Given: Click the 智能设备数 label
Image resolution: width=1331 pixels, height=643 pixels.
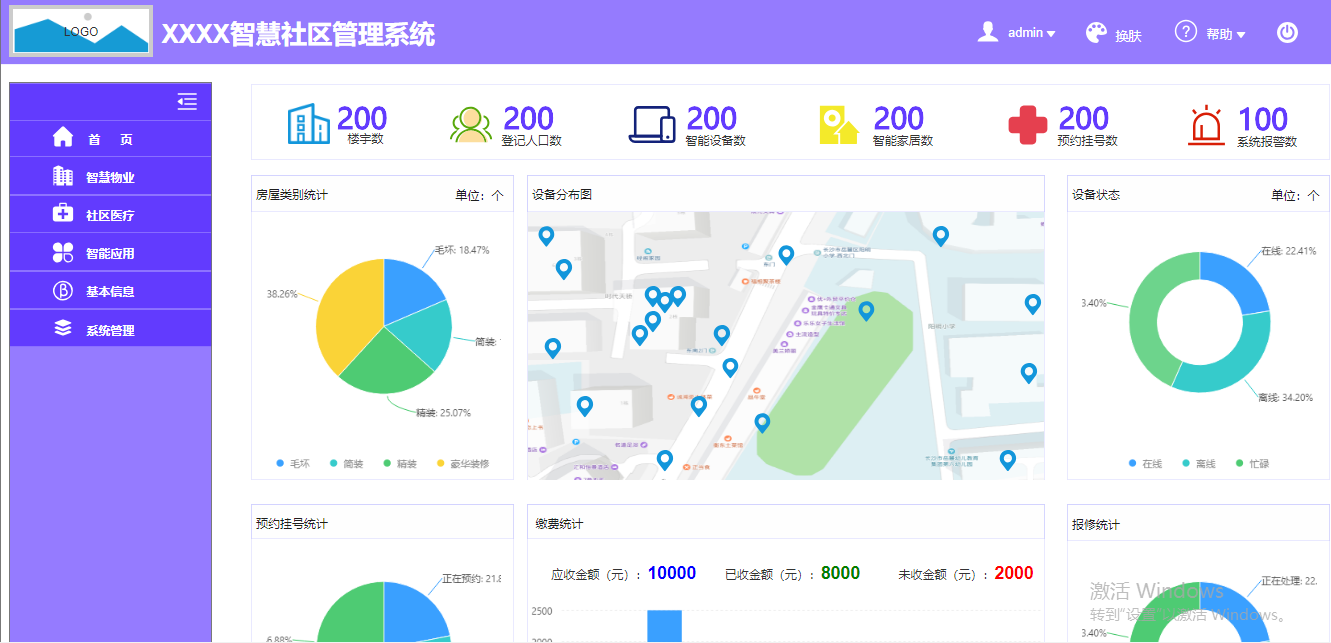Looking at the screenshot, I should (716, 141).
